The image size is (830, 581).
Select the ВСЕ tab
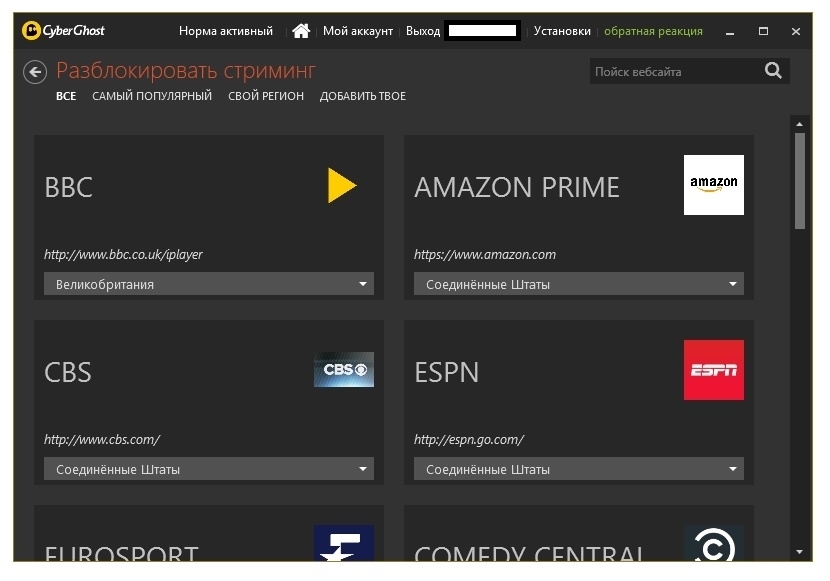66,96
